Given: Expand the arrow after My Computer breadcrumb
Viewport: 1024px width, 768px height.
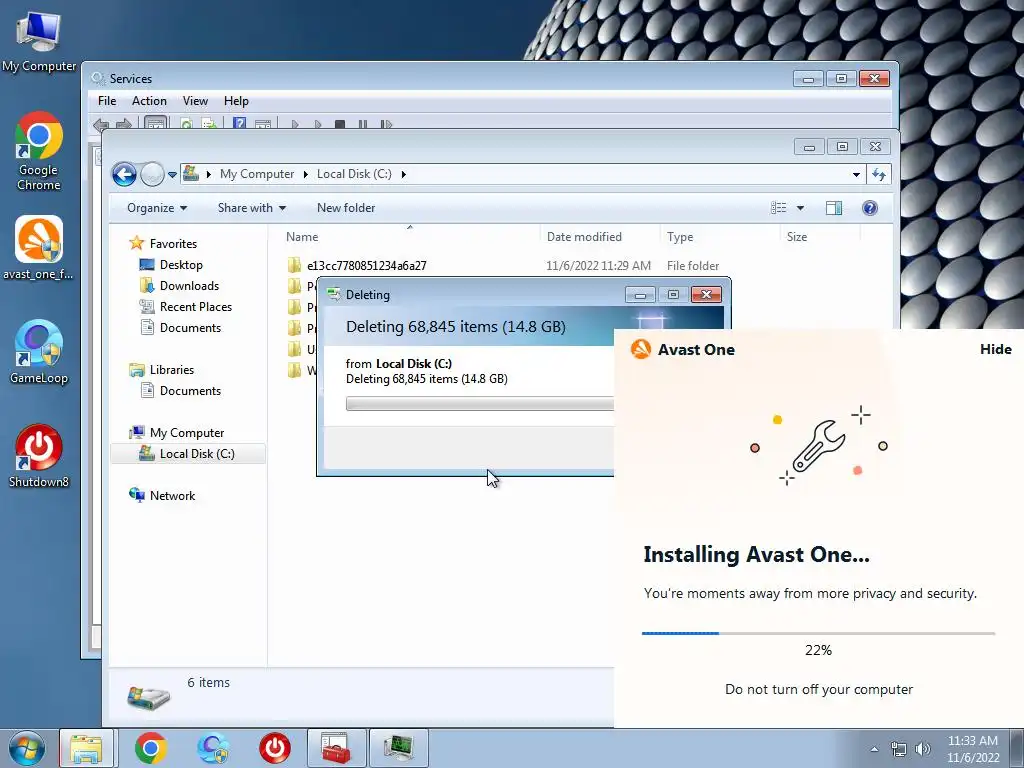Looking at the screenshot, I should point(305,174).
